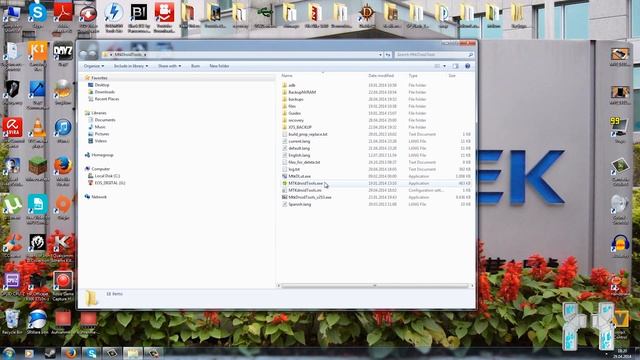640x360 pixels.
Task: Select the adb folder
Action: (x=291, y=85)
